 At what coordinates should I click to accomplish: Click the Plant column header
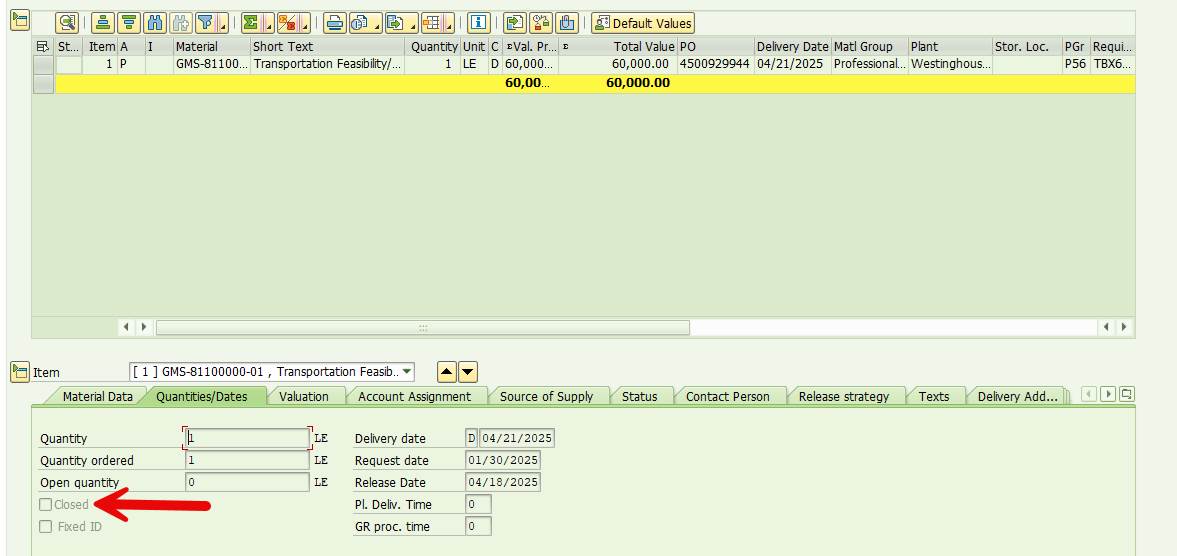coord(950,47)
